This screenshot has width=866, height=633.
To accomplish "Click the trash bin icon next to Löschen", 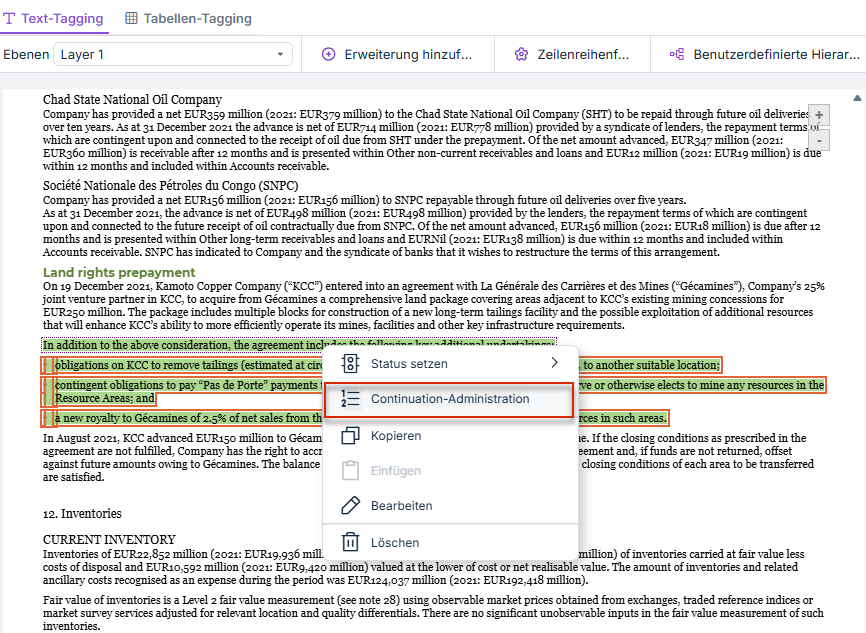I will tap(350, 542).
